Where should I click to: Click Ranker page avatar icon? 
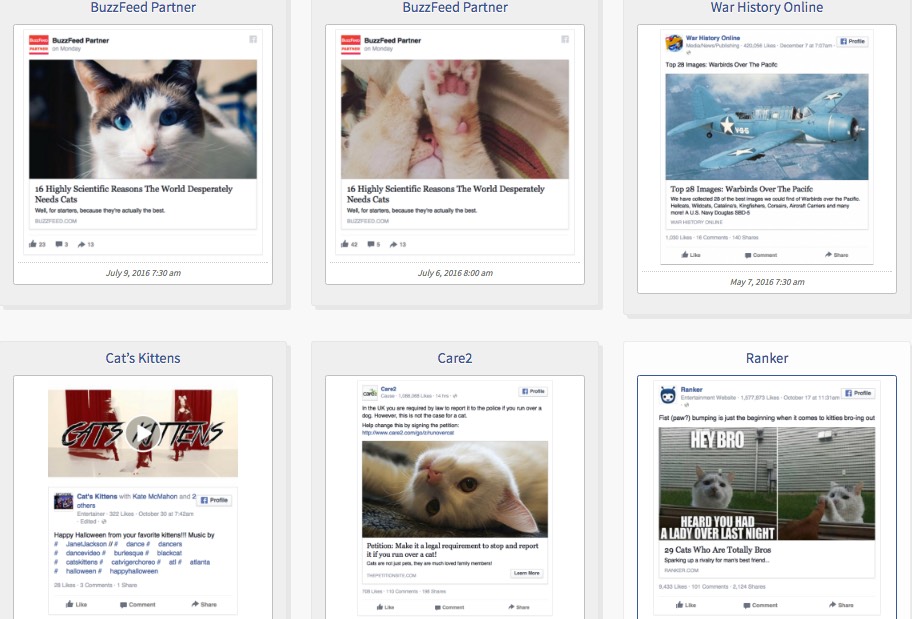point(668,395)
